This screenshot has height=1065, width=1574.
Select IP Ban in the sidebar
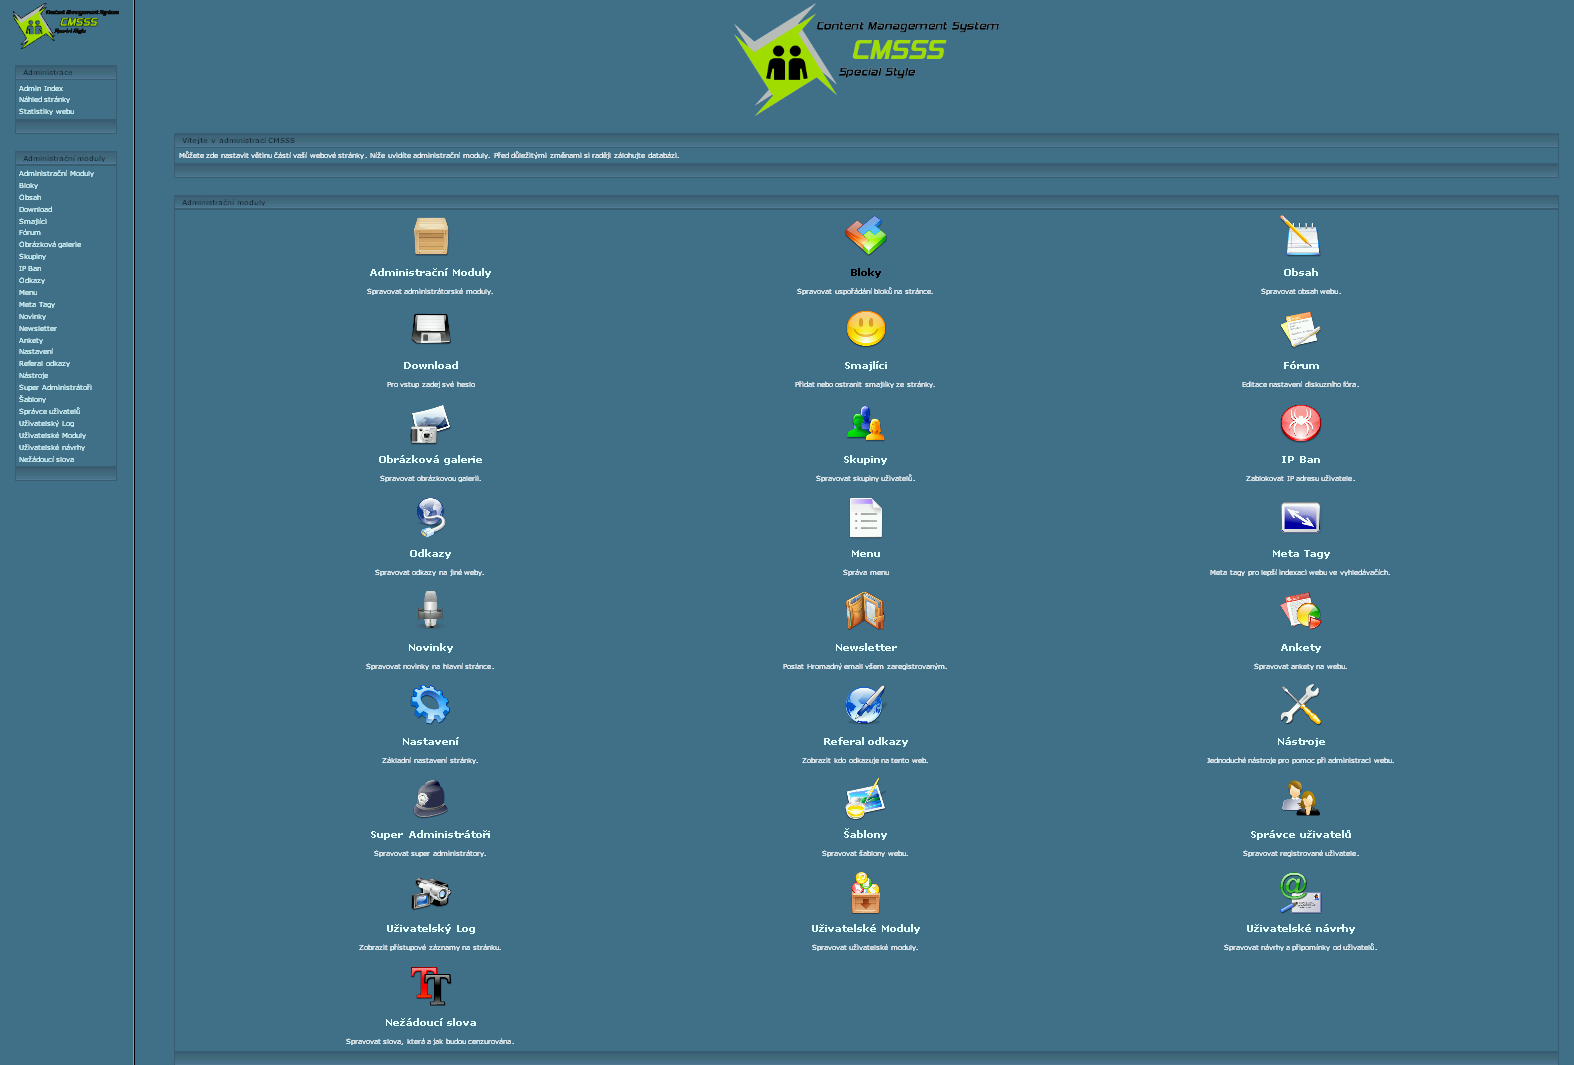tap(30, 269)
